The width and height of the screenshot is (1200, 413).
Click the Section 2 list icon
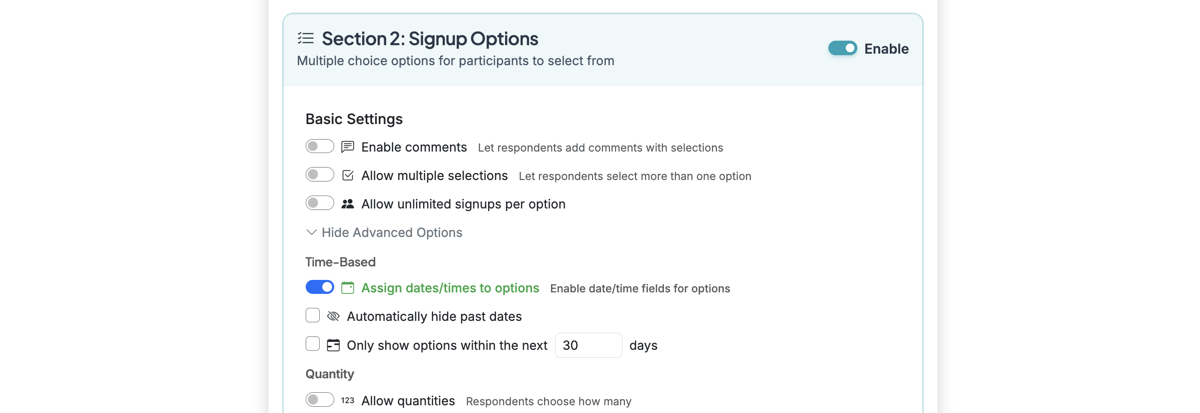coord(306,38)
